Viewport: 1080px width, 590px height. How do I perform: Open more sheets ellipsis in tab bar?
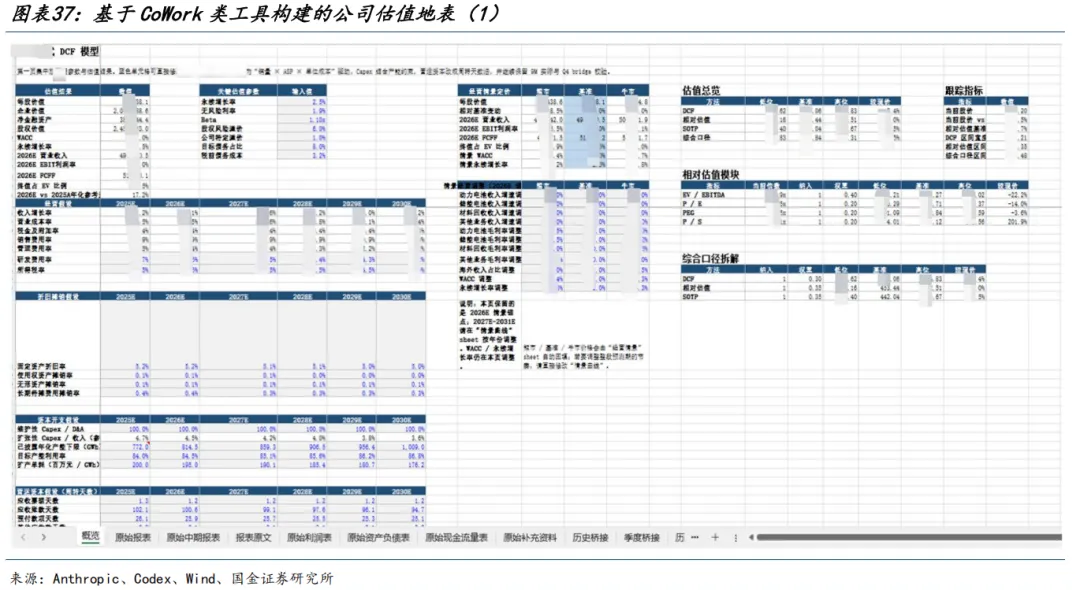(x=695, y=537)
